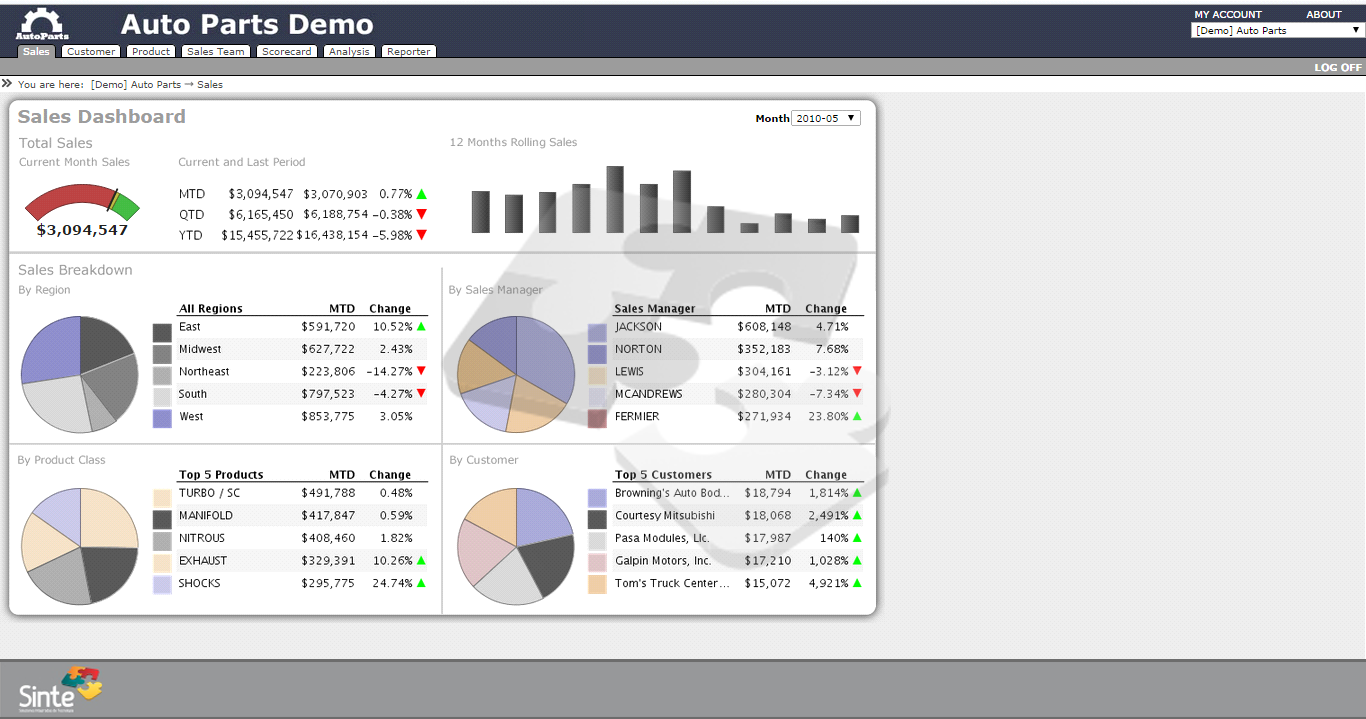Viewport: 1366px width, 719px height.
Task: Click the $3,094,547 value under the gauge
Action: tap(82, 230)
